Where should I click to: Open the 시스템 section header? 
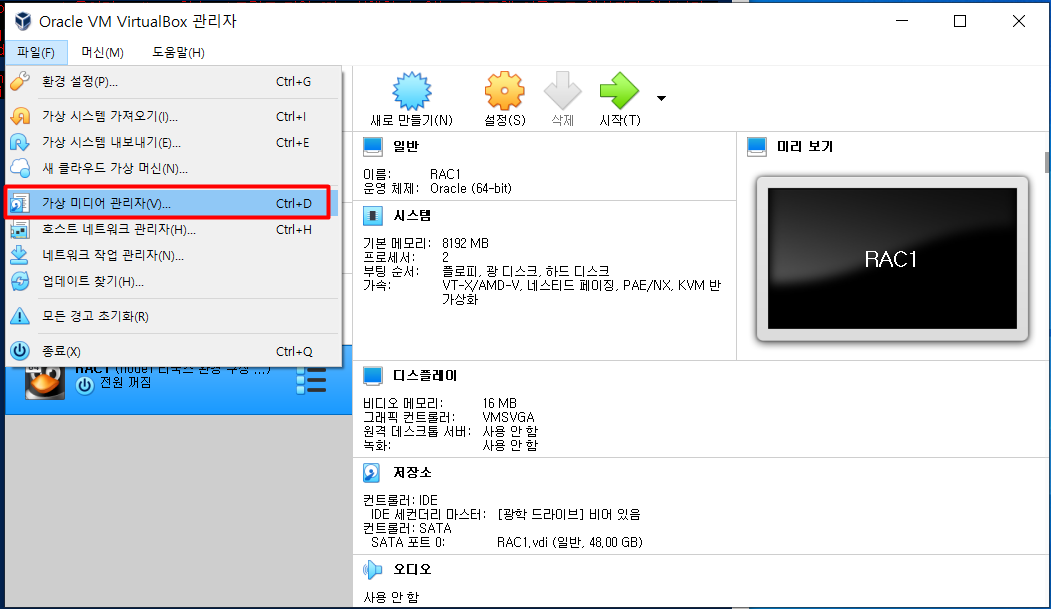point(412,216)
